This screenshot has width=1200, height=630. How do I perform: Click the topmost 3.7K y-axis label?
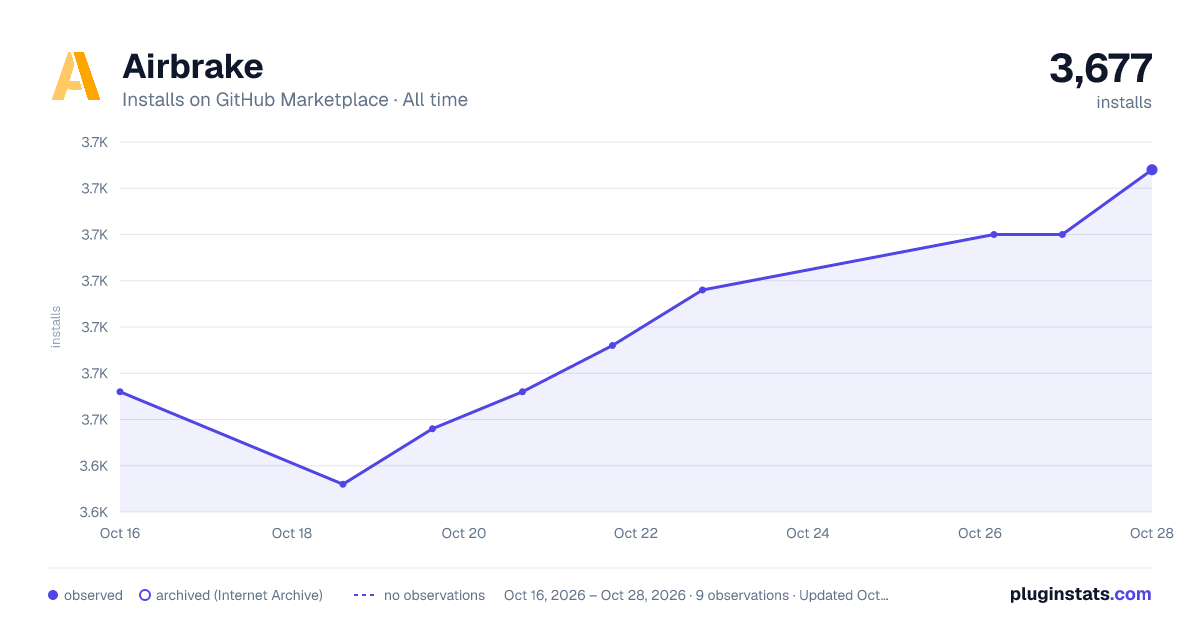95,142
